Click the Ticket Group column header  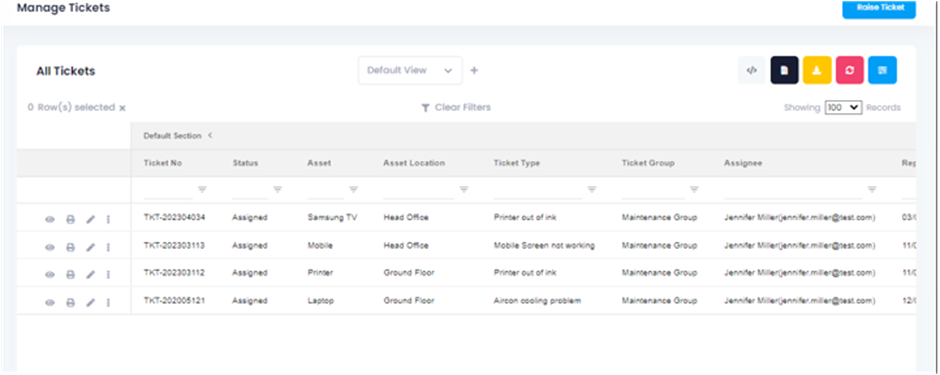(x=648, y=163)
